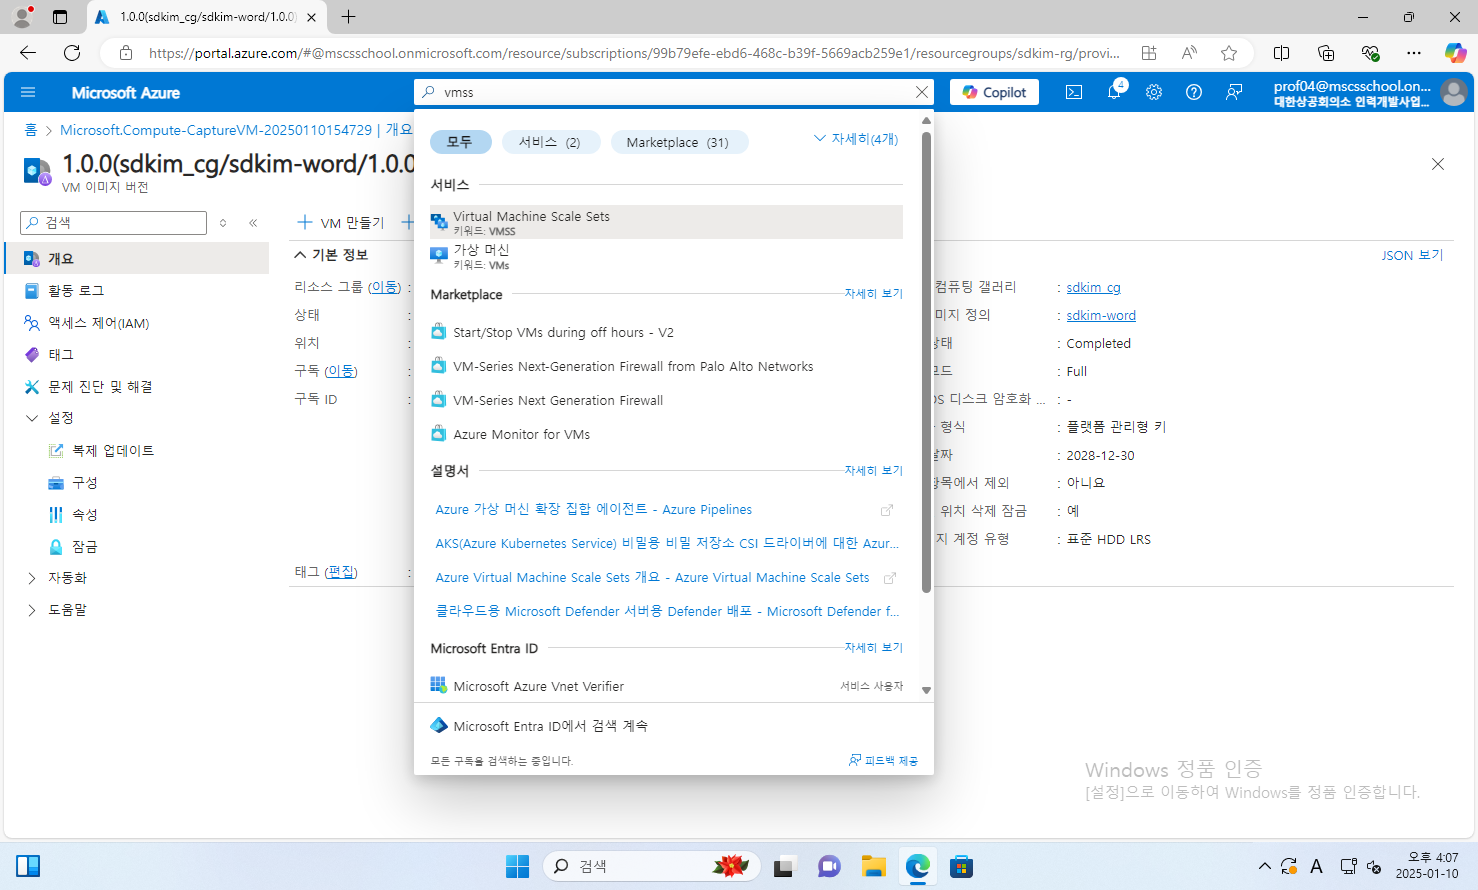Open the feedback icon in header

click(x=1234, y=92)
